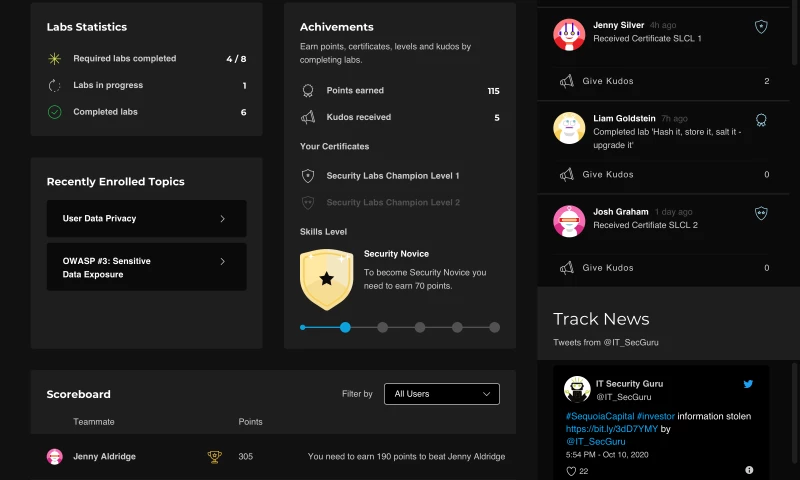This screenshot has width=800, height=480.
Task: Open the User Data Privacy topic
Action: (146, 218)
